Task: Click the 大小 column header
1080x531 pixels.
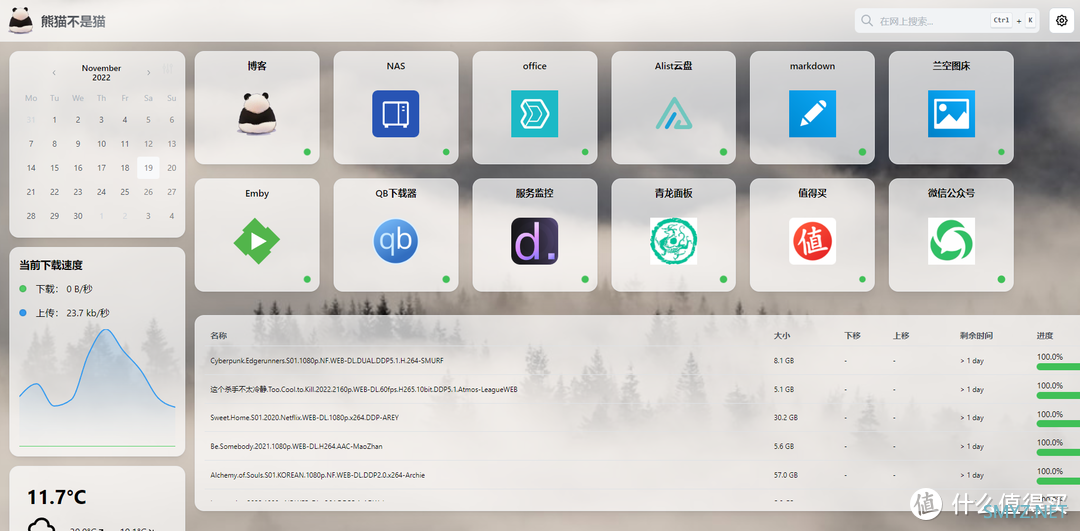Action: (x=782, y=335)
